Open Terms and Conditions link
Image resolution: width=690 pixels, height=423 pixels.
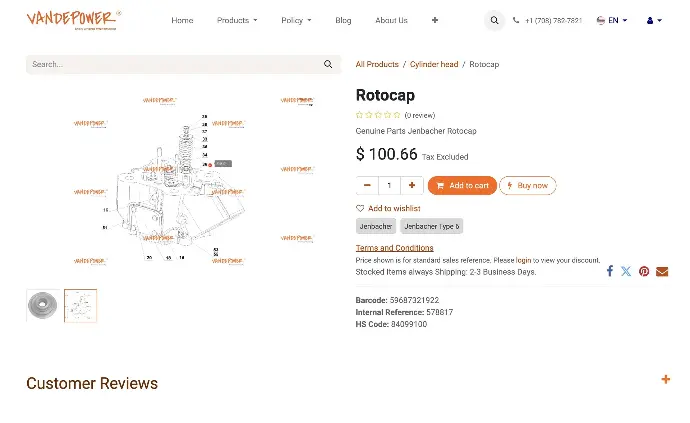point(394,248)
